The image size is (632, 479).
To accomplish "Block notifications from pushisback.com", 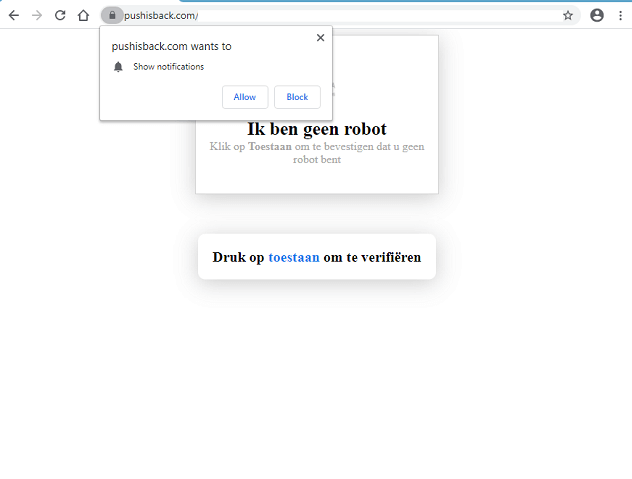I will click(297, 97).
